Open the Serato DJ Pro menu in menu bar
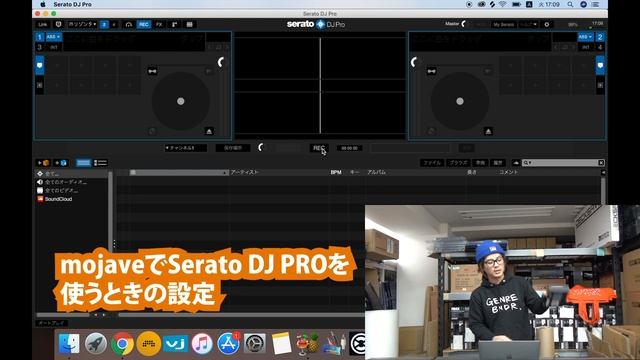This screenshot has height=360, width=640. click(73, 4)
